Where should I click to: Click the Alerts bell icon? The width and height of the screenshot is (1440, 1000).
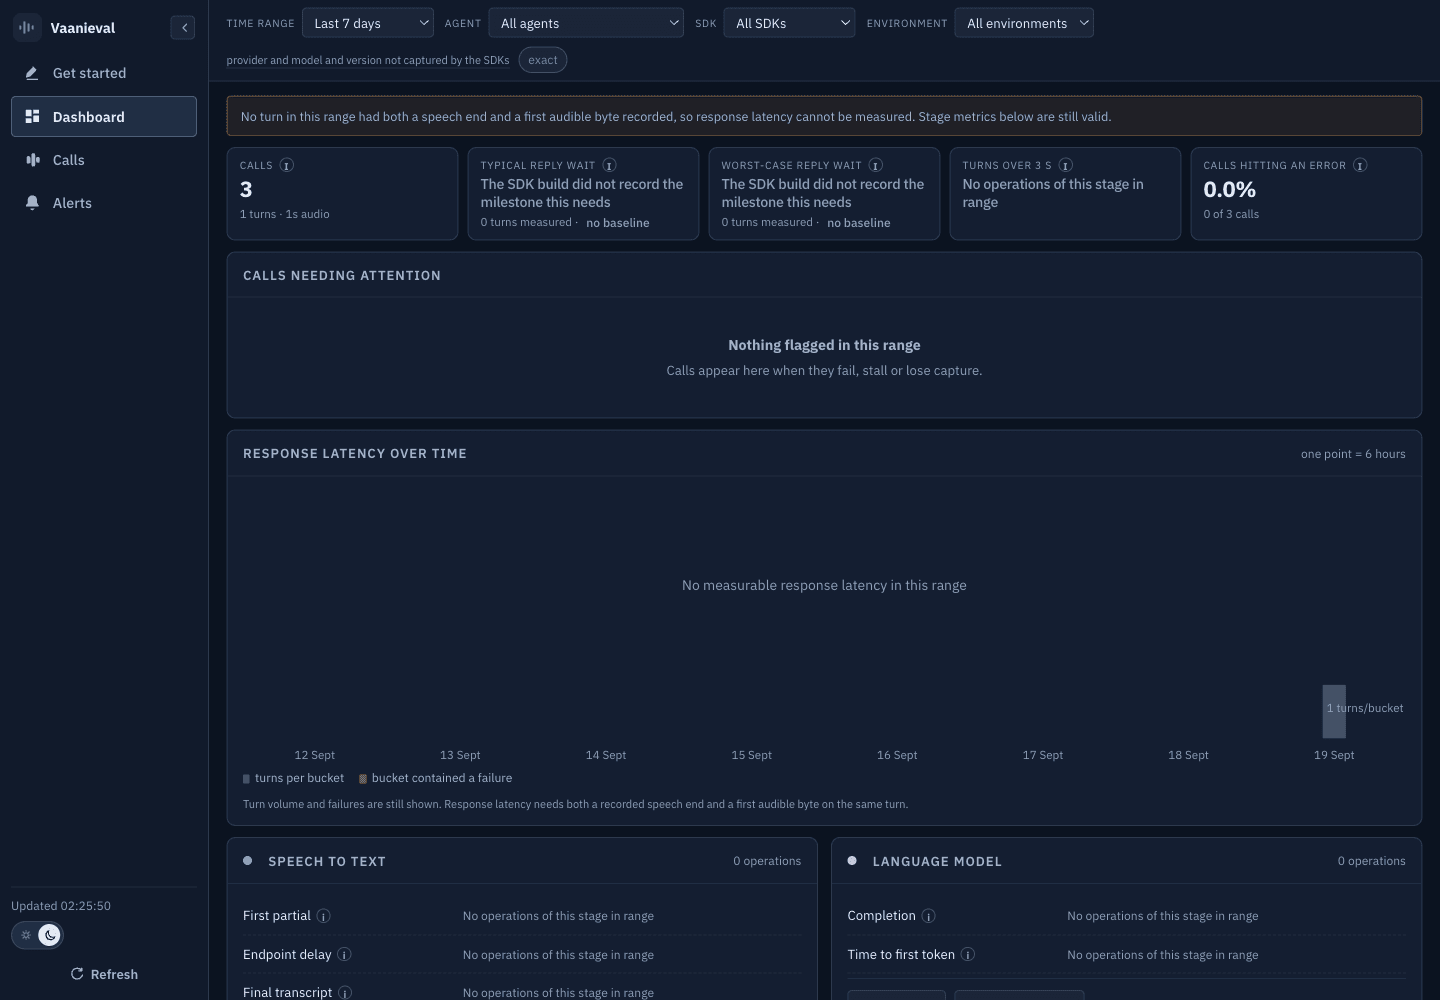(x=32, y=203)
